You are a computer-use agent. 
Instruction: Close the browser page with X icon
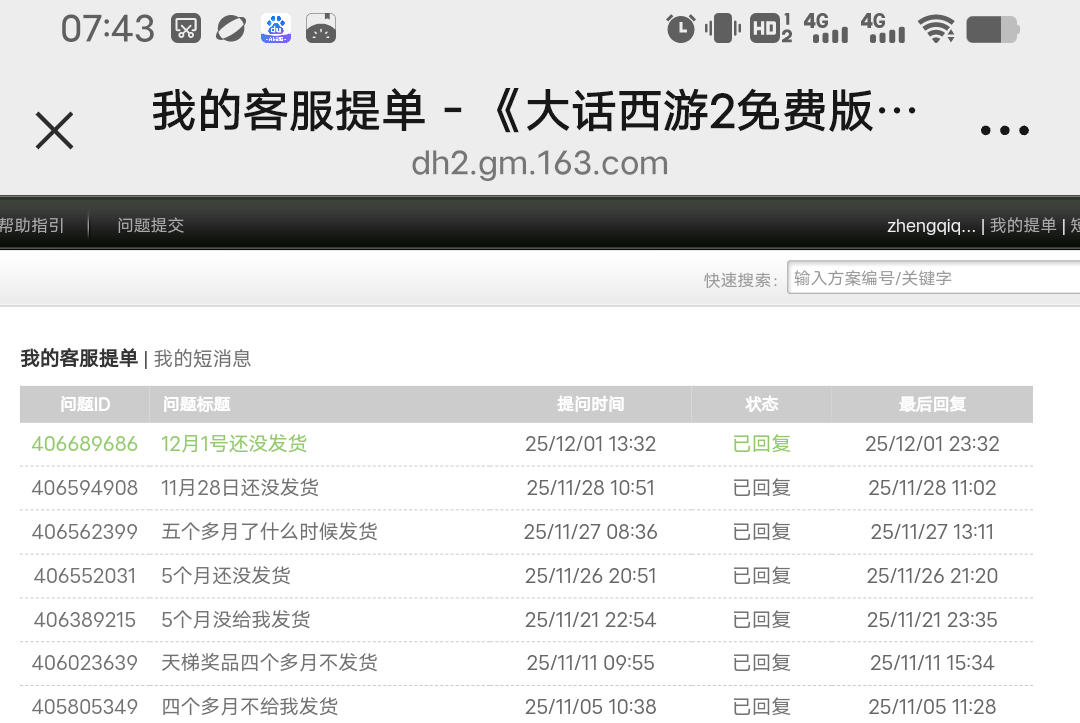tap(54, 131)
